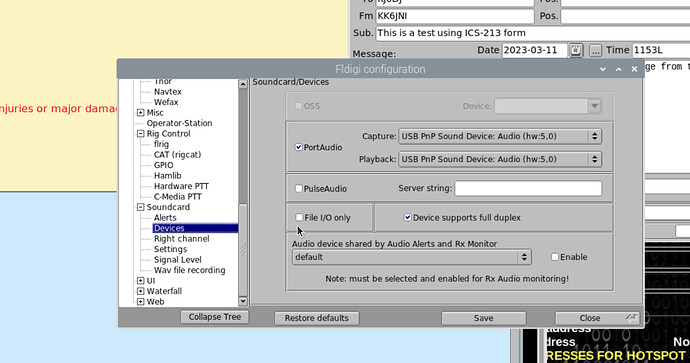Viewport: 690px width, 363px height.
Task: Click the Sub. field in the message form
Action: coord(533,33)
